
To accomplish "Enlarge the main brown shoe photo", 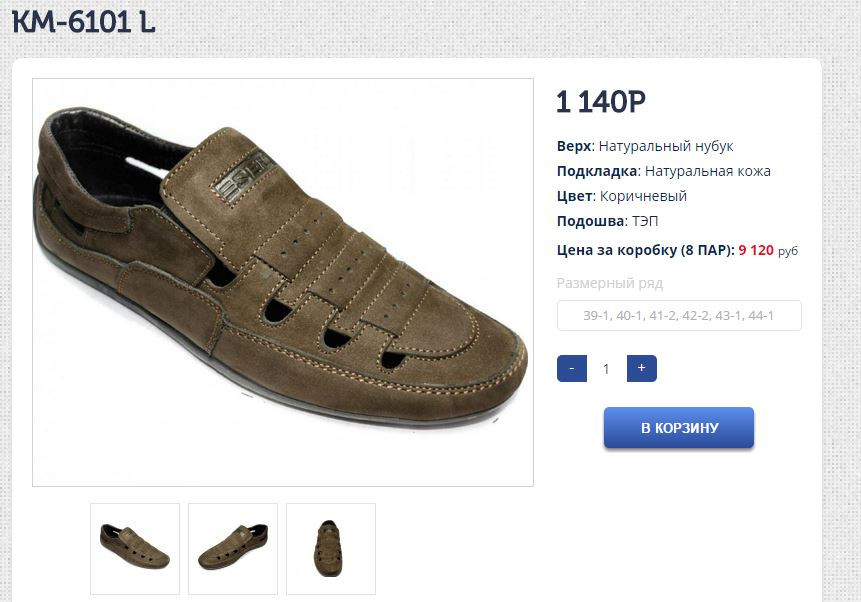I will 283,282.
